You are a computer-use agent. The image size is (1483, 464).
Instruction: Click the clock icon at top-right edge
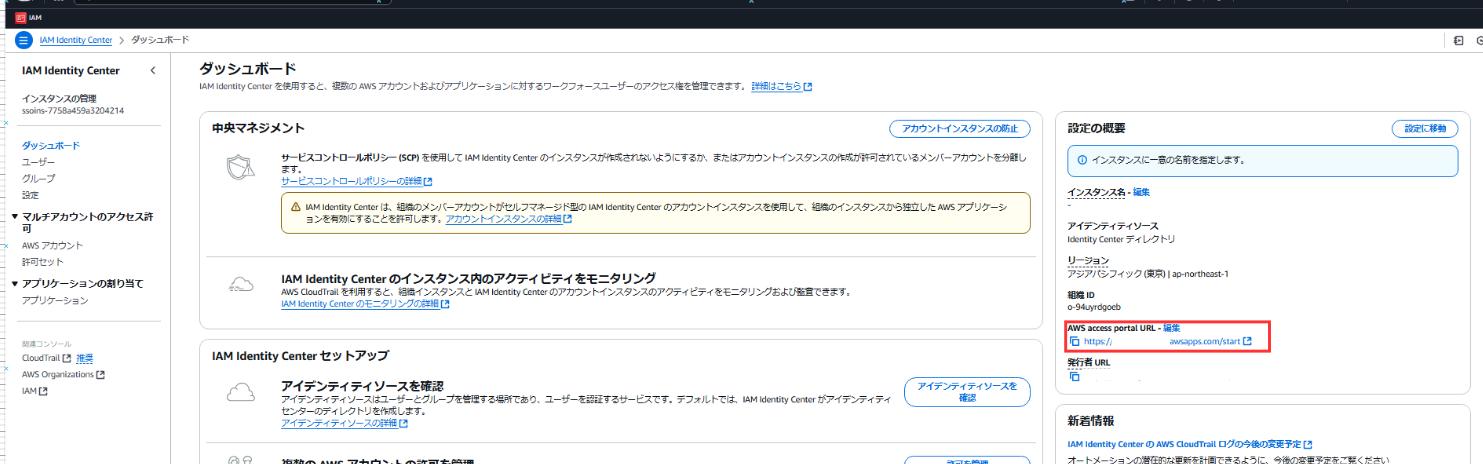point(1479,40)
